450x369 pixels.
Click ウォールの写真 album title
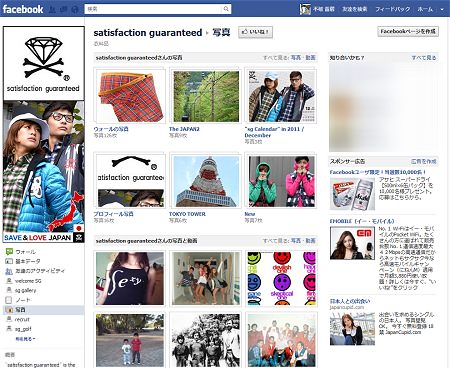111,129
